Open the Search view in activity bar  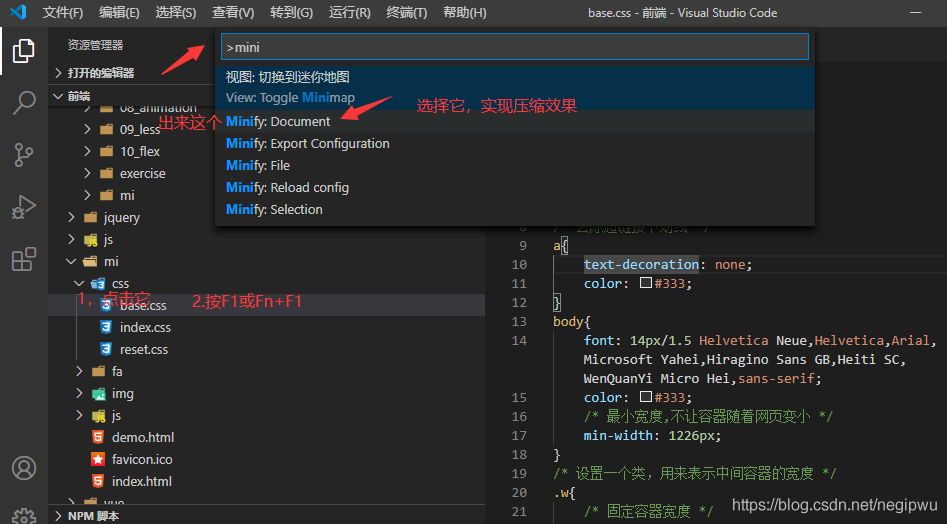pos(24,103)
